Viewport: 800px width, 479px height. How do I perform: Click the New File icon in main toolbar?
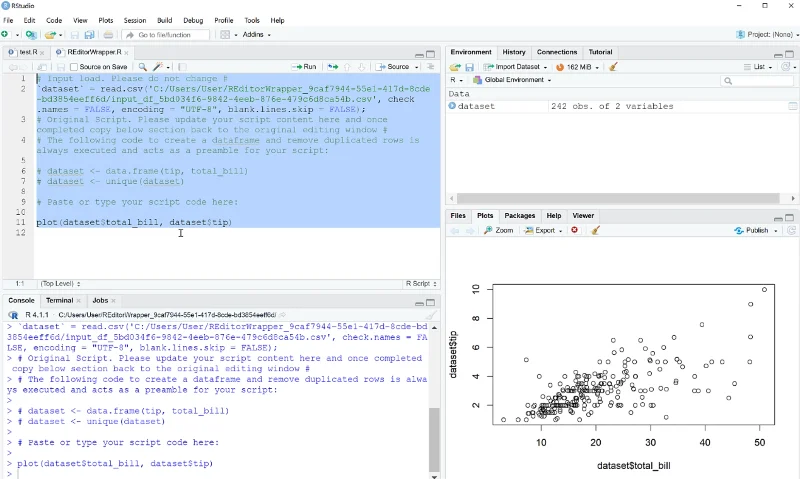click(5, 35)
